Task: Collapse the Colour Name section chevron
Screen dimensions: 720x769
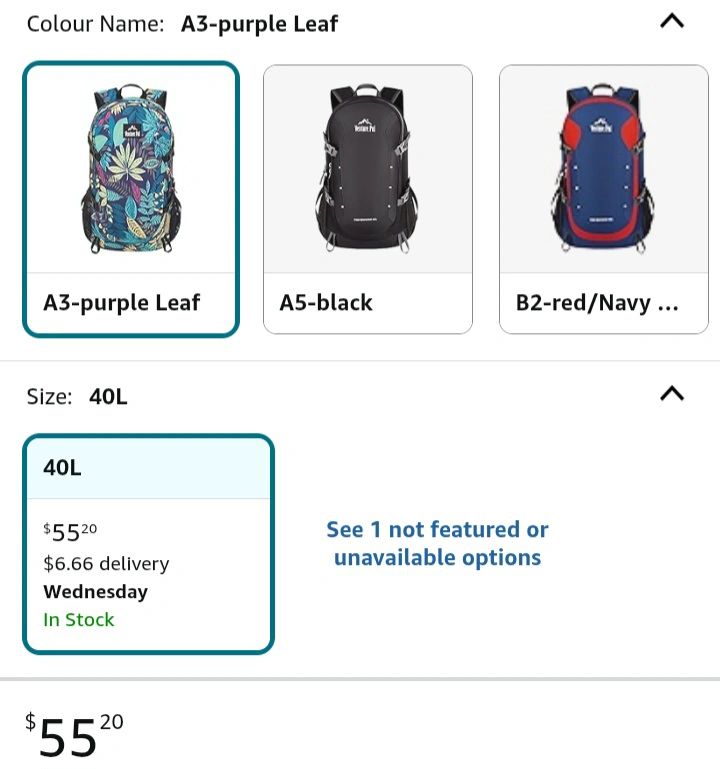Action: click(x=673, y=20)
